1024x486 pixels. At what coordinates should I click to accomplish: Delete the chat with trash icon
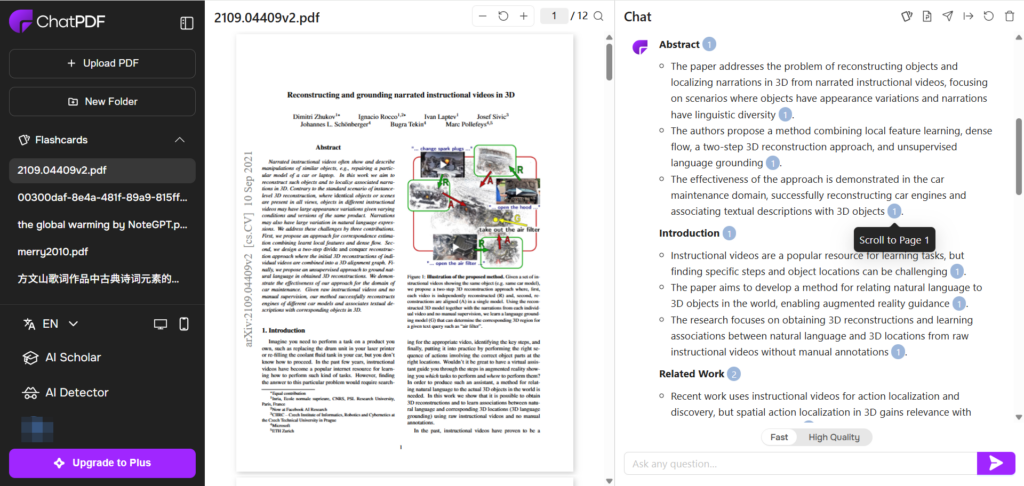pos(1009,16)
